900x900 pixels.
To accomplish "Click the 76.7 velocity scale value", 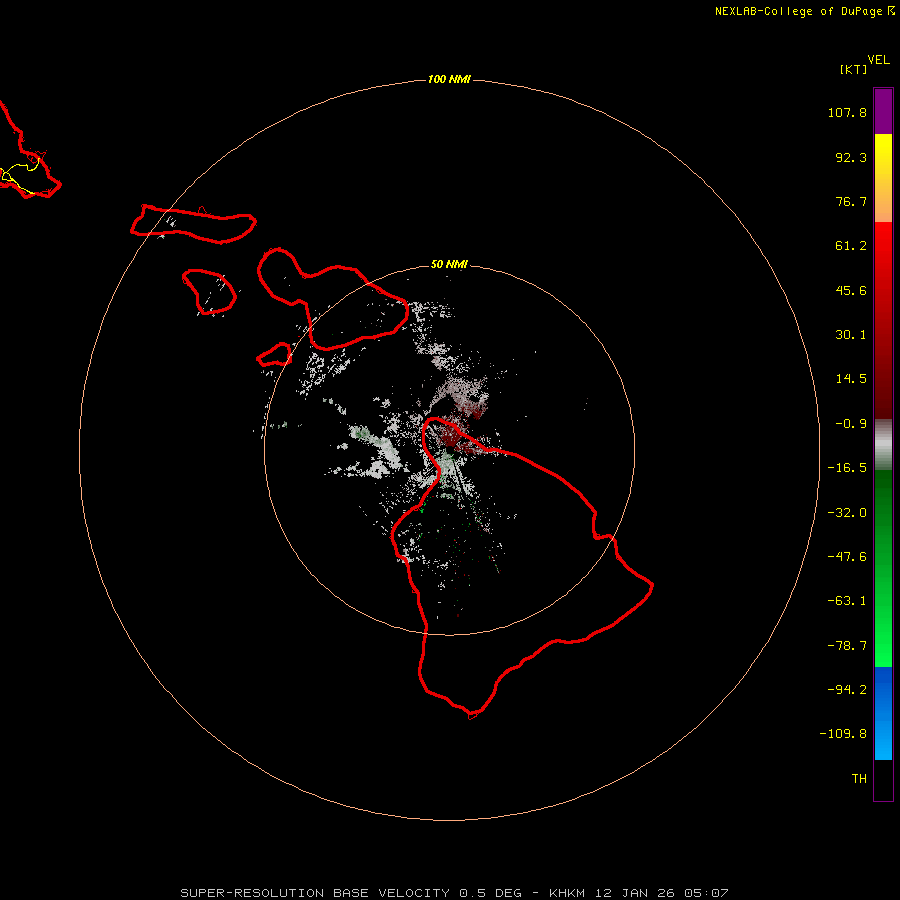I will (x=851, y=201).
